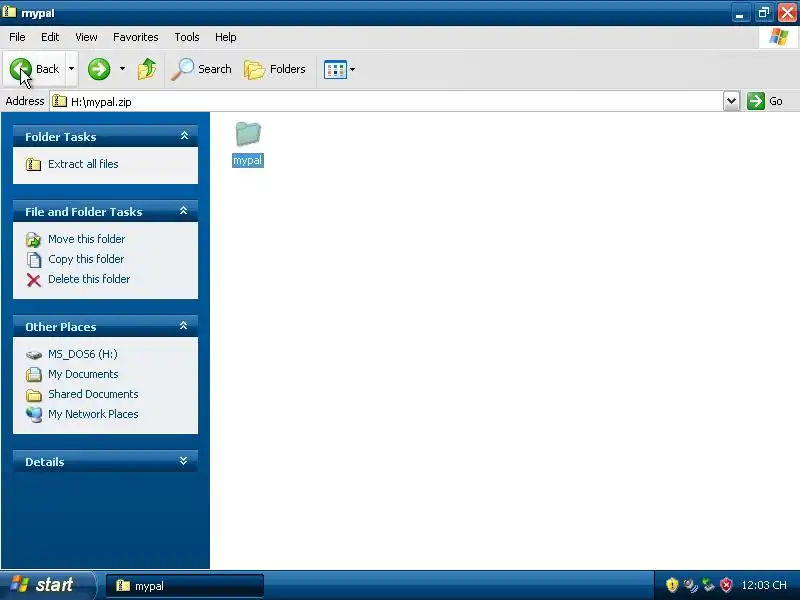Click the mypal folder name label
800x600 pixels.
pyautogui.click(x=247, y=160)
